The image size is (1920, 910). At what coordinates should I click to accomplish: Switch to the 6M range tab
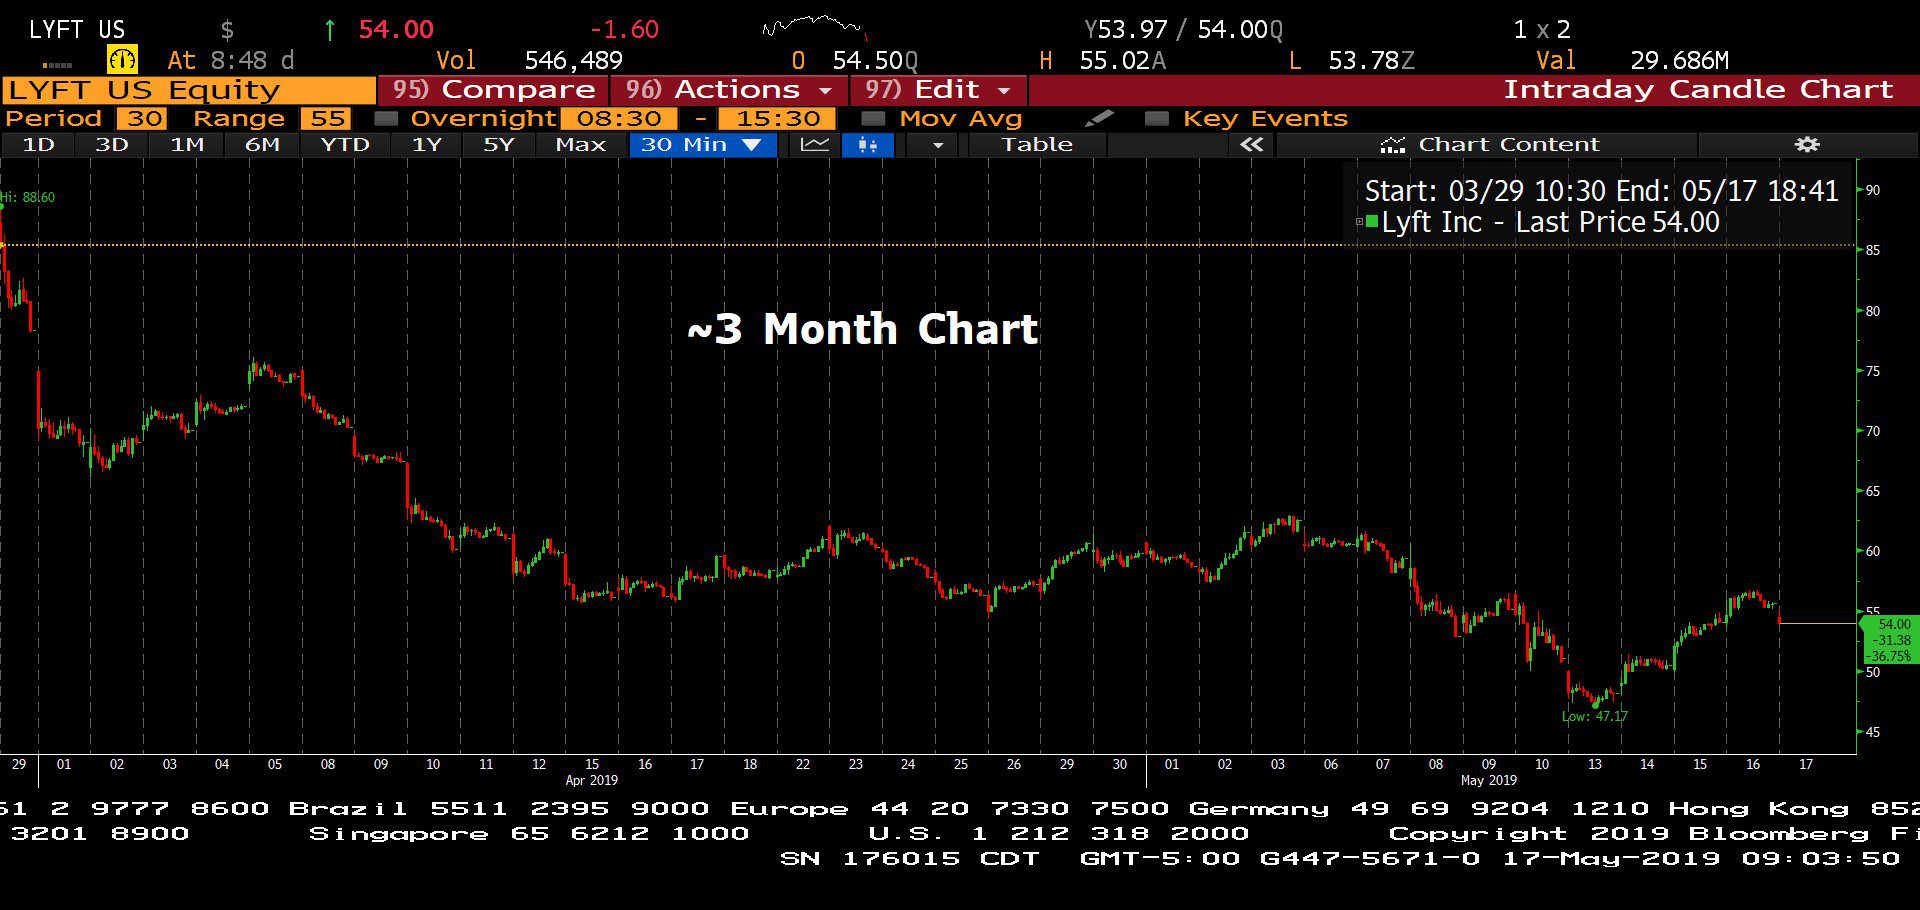coord(262,145)
